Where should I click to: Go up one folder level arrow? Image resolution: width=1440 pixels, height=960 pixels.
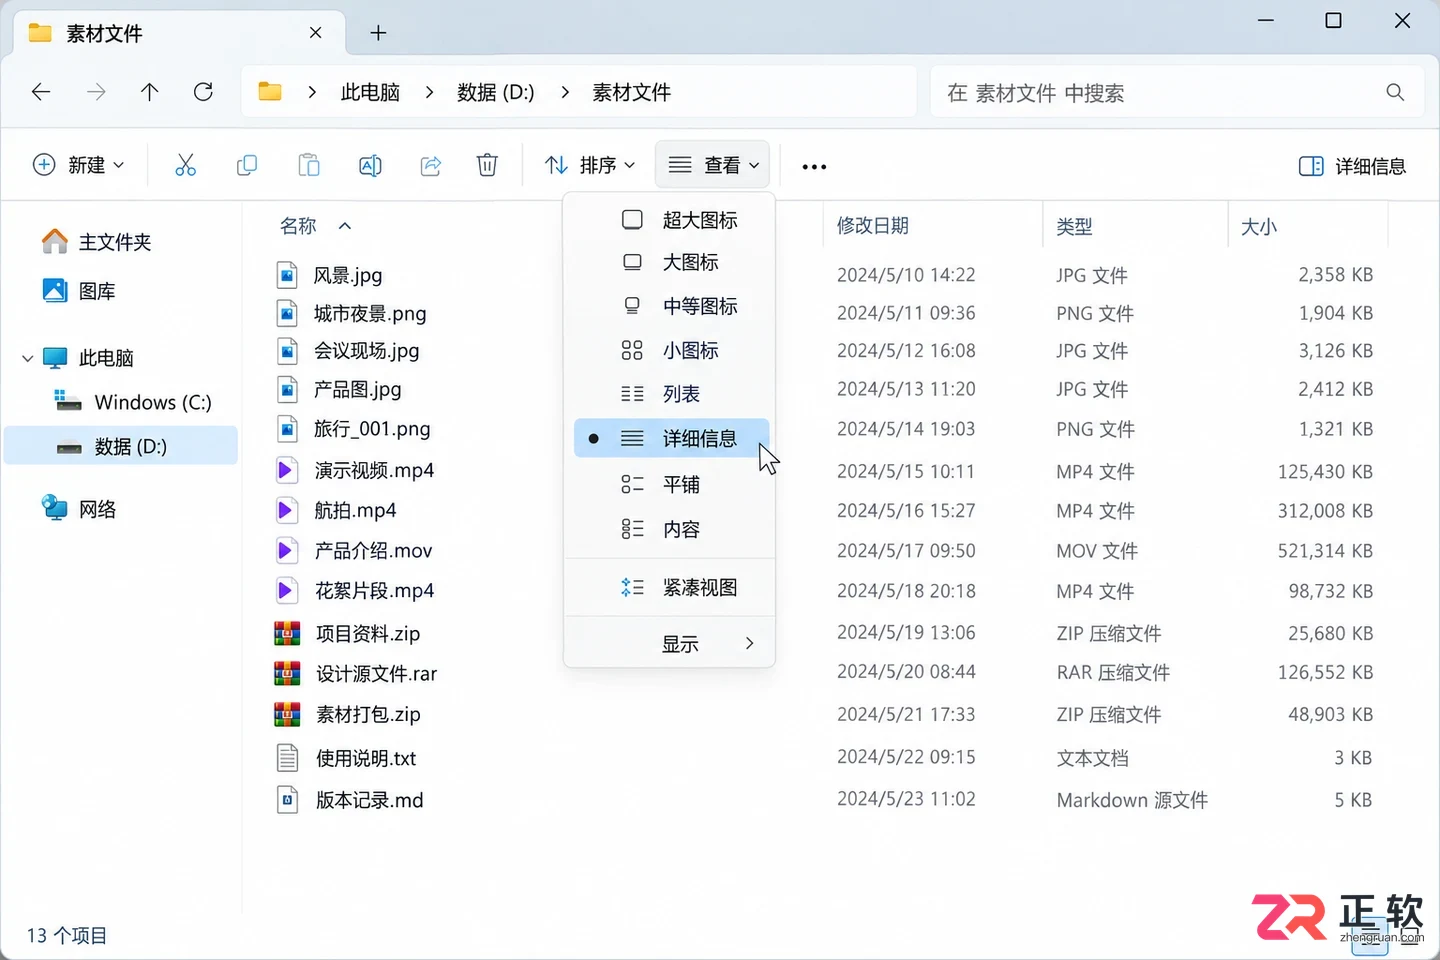click(x=149, y=92)
